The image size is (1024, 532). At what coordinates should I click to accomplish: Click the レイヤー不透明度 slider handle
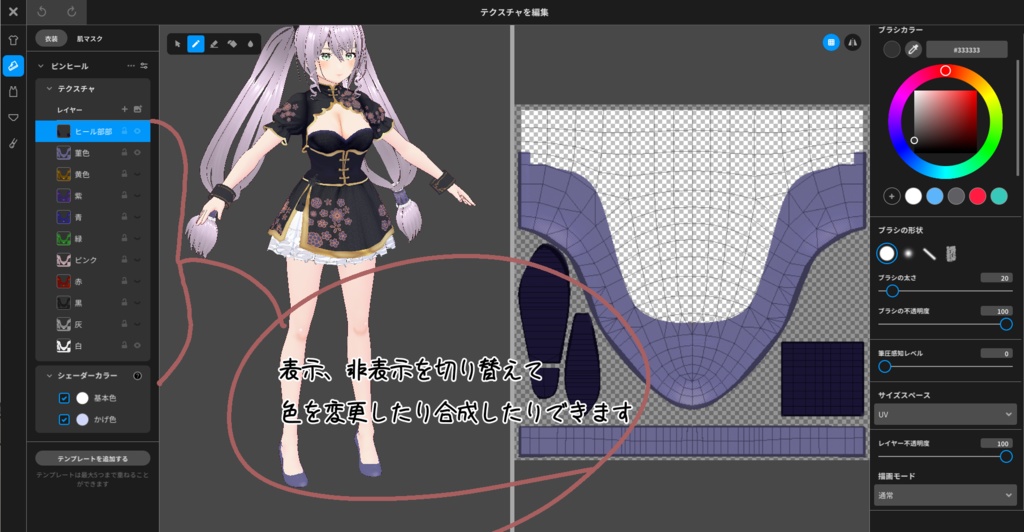point(1006,457)
